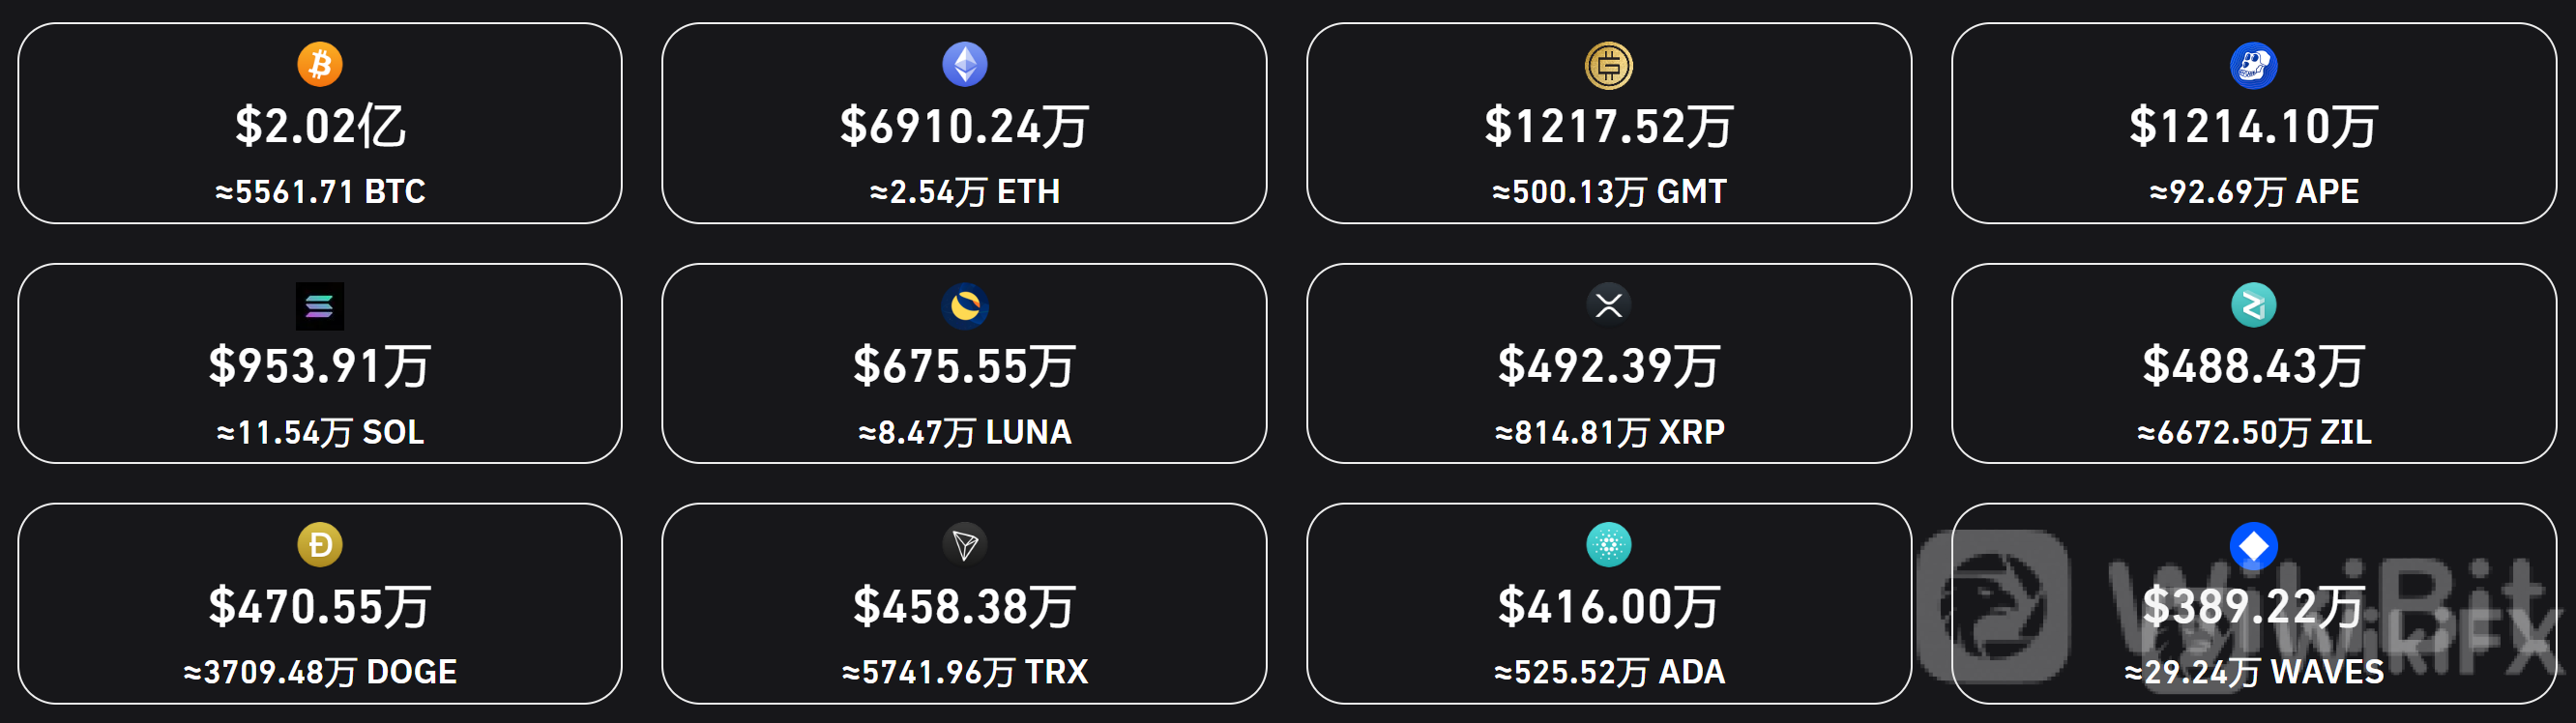Click the Terra LUNA icon
This screenshot has height=723, width=2576.
click(x=965, y=306)
